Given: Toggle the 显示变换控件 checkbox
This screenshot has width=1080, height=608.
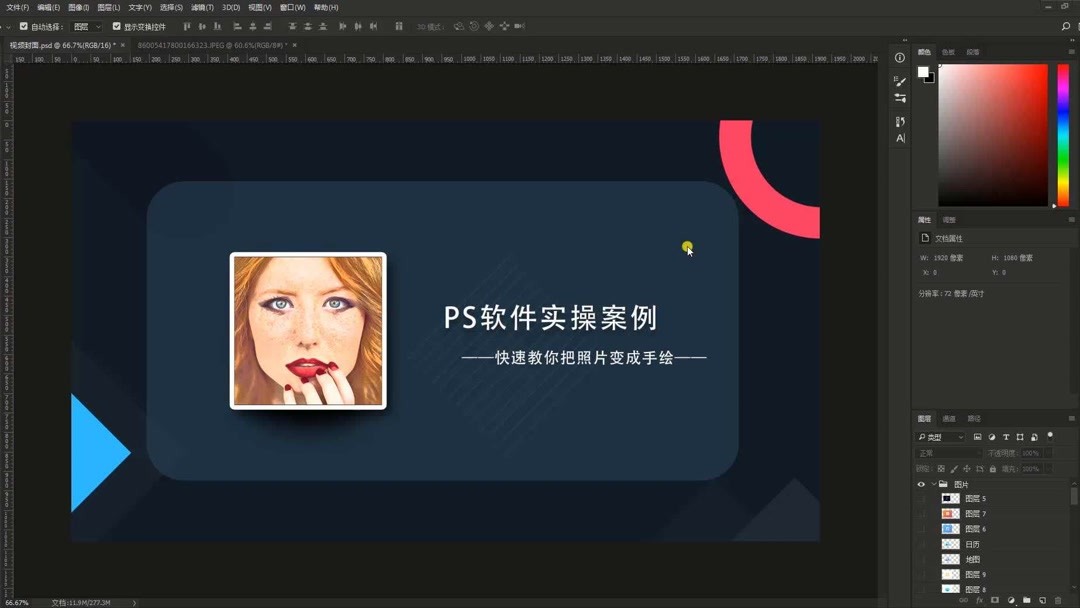Looking at the screenshot, I should [117, 26].
